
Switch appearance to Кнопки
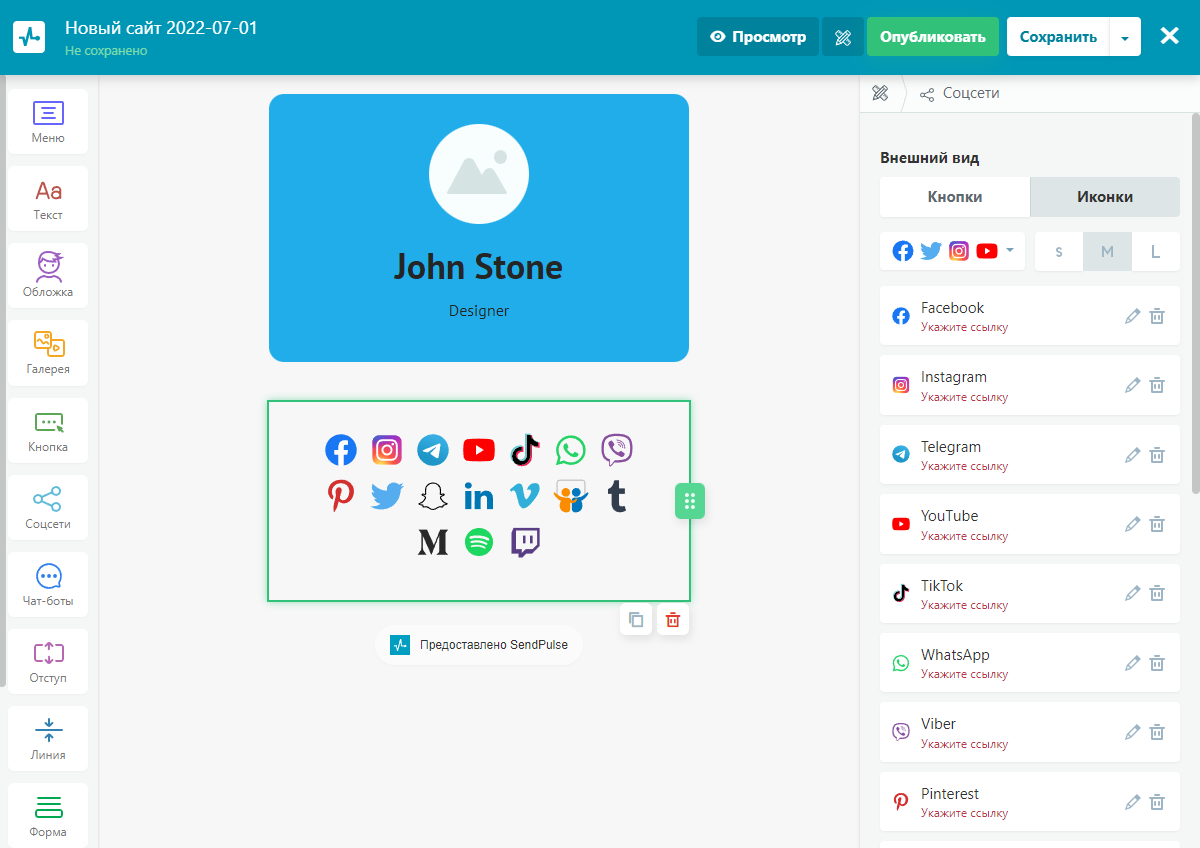[955, 197]
